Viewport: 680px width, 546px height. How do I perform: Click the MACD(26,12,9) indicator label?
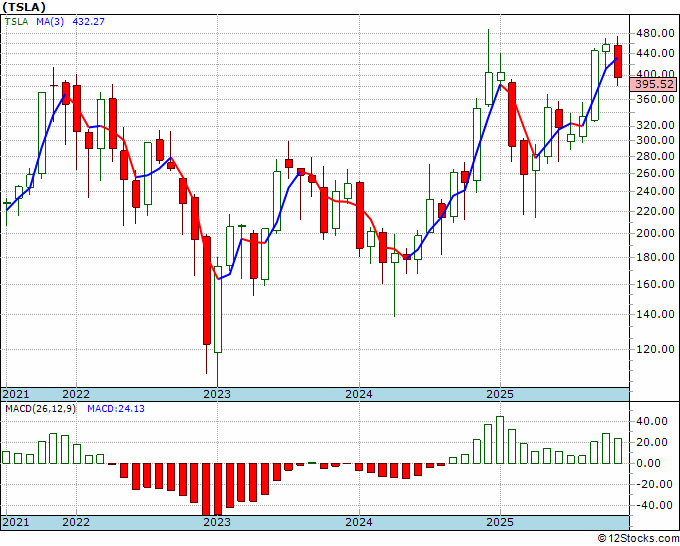[x=40, y=409]
